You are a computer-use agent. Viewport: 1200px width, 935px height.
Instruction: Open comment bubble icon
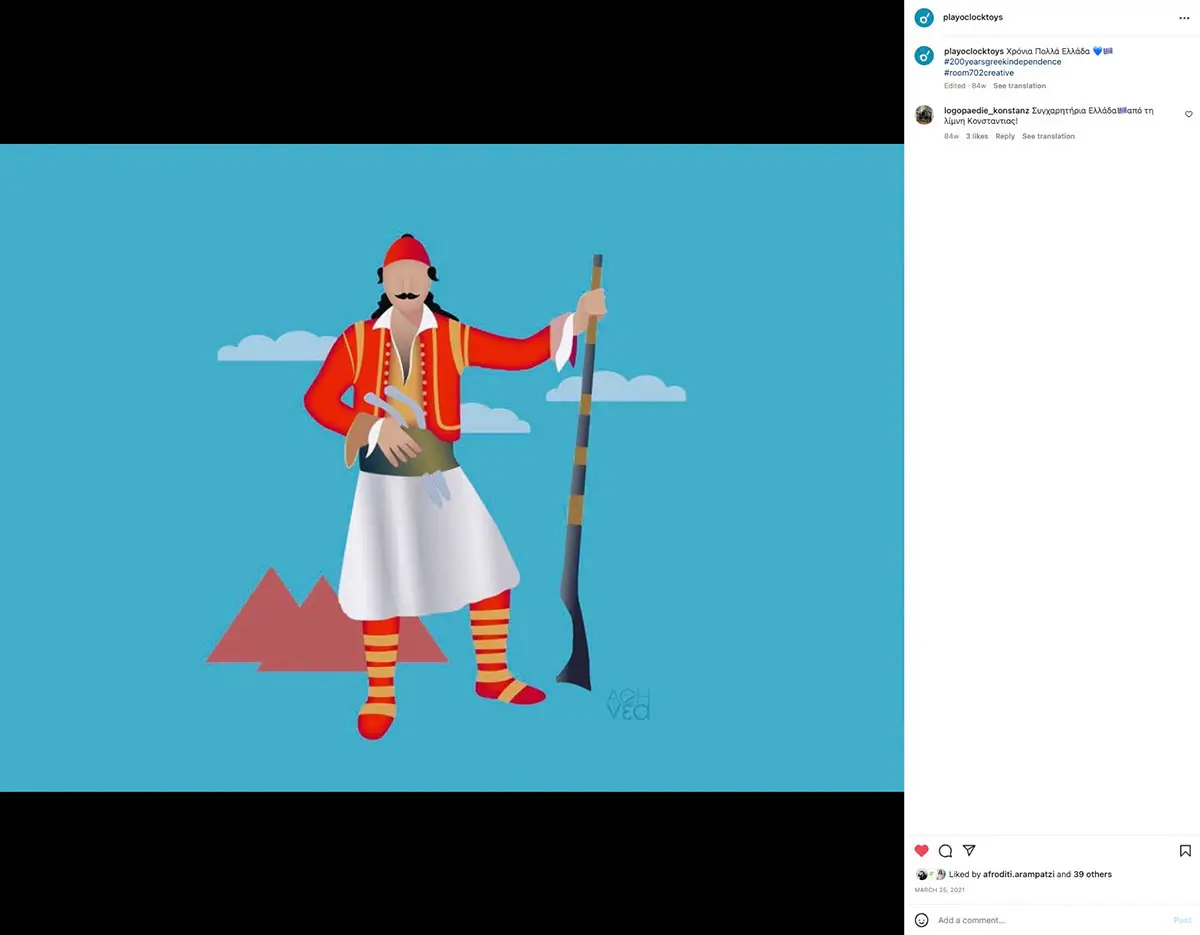(945, 851)
